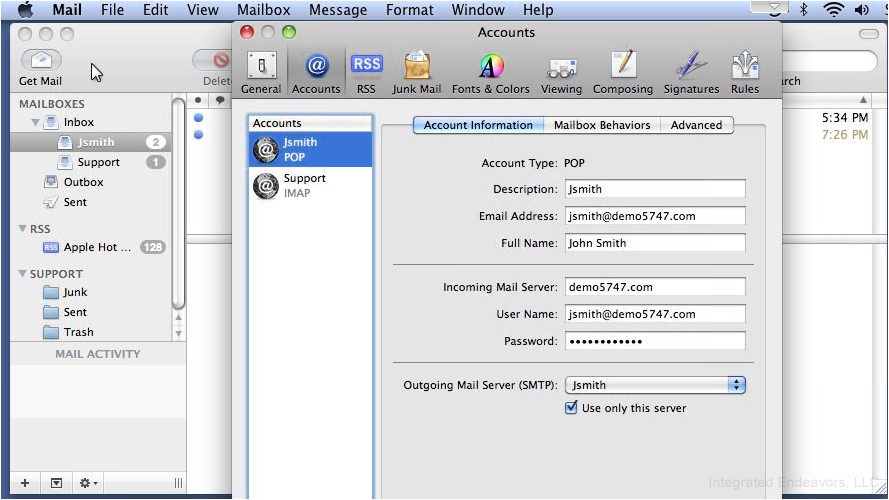Select Jsmith POP account in list

(x=310, y=149)
